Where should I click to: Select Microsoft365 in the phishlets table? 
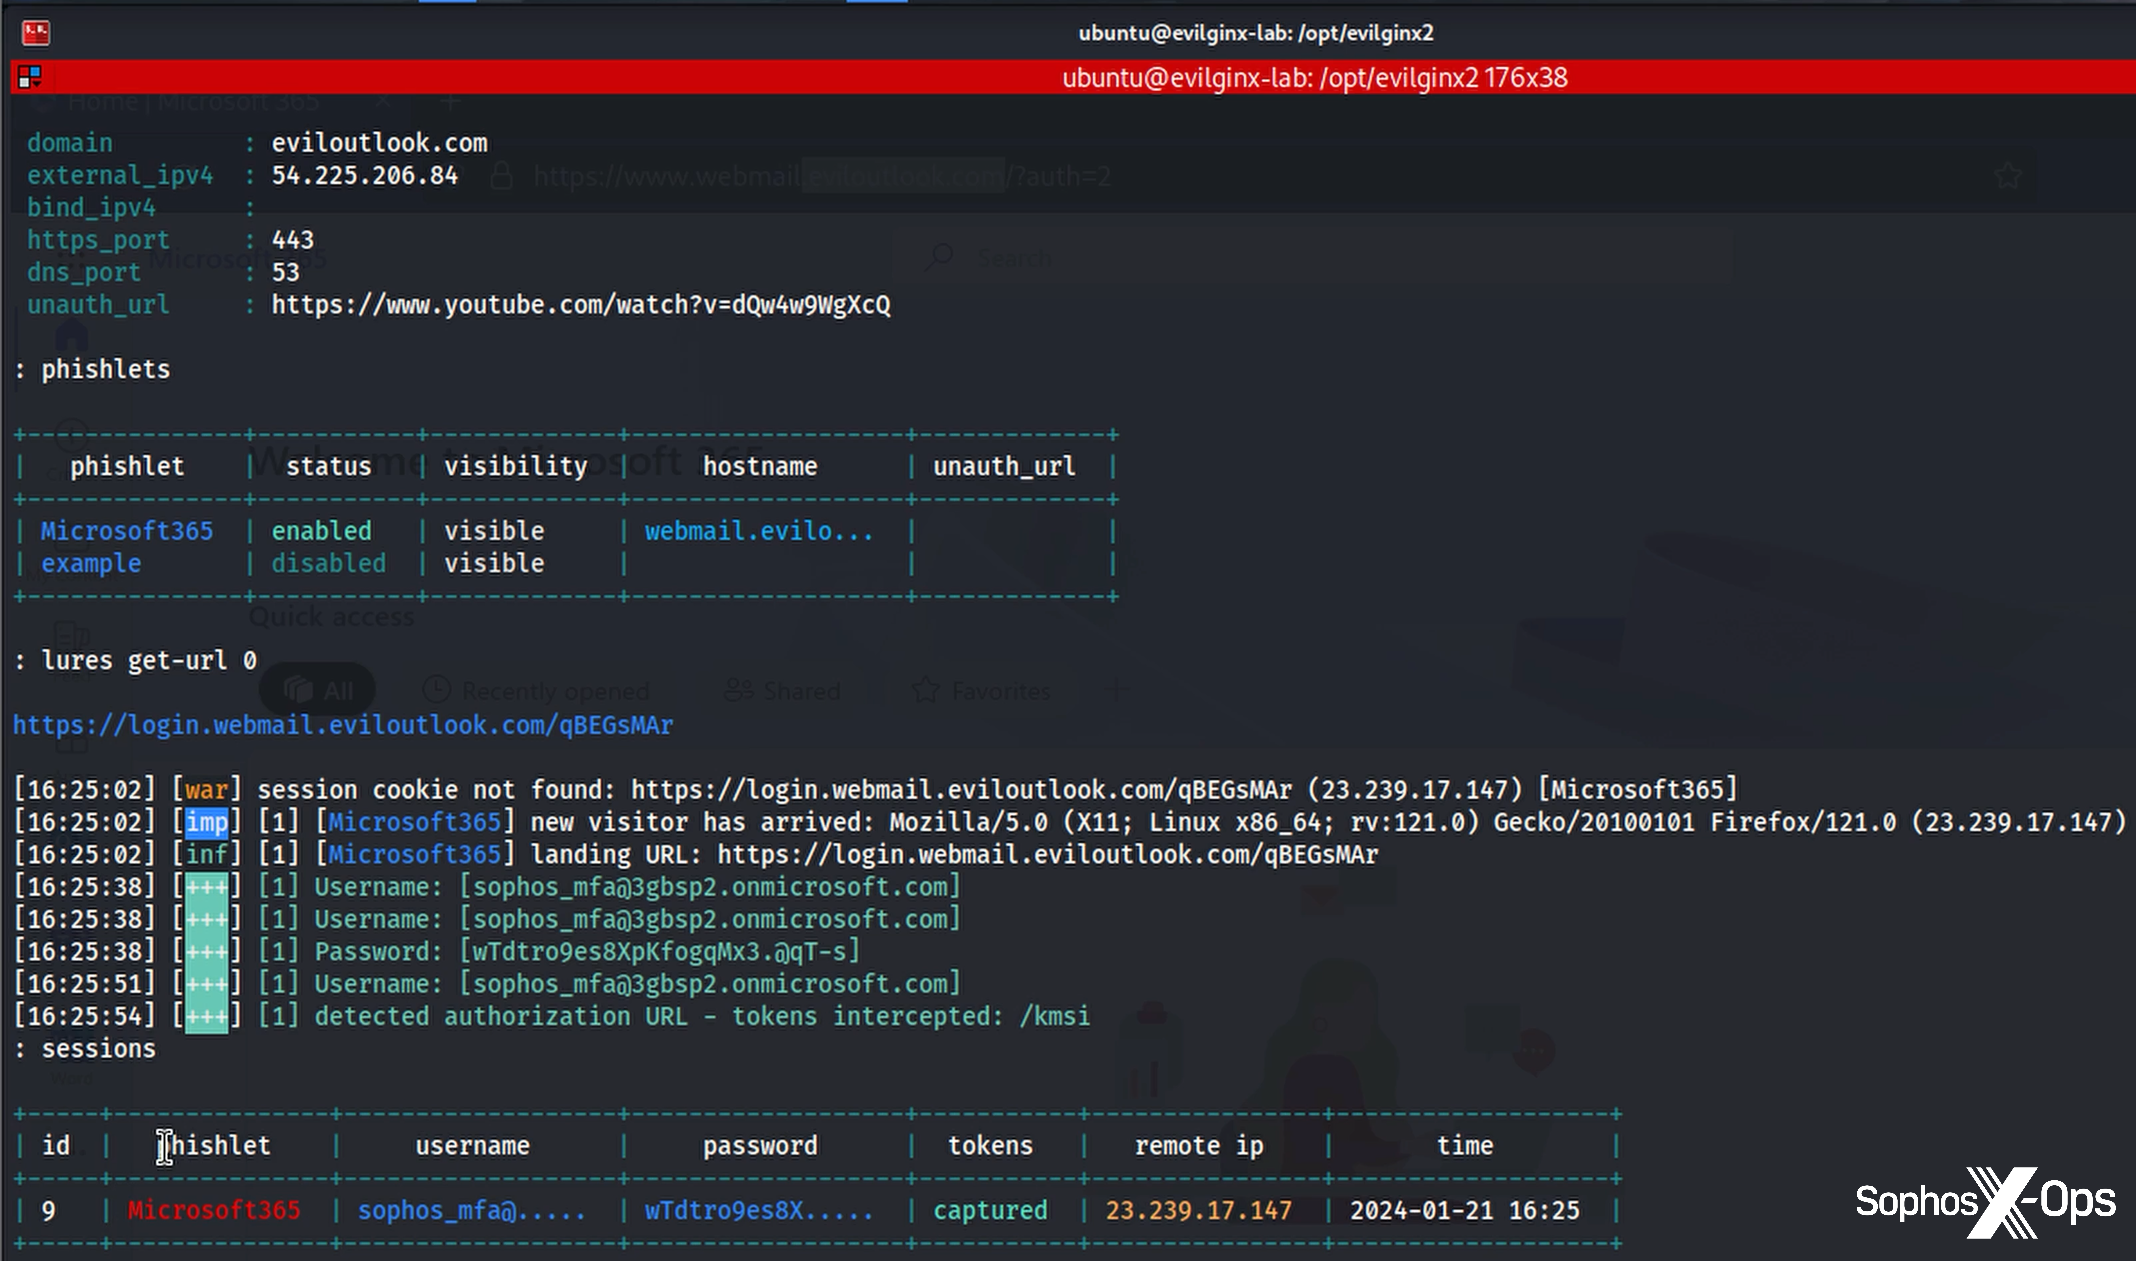(127, 531)
